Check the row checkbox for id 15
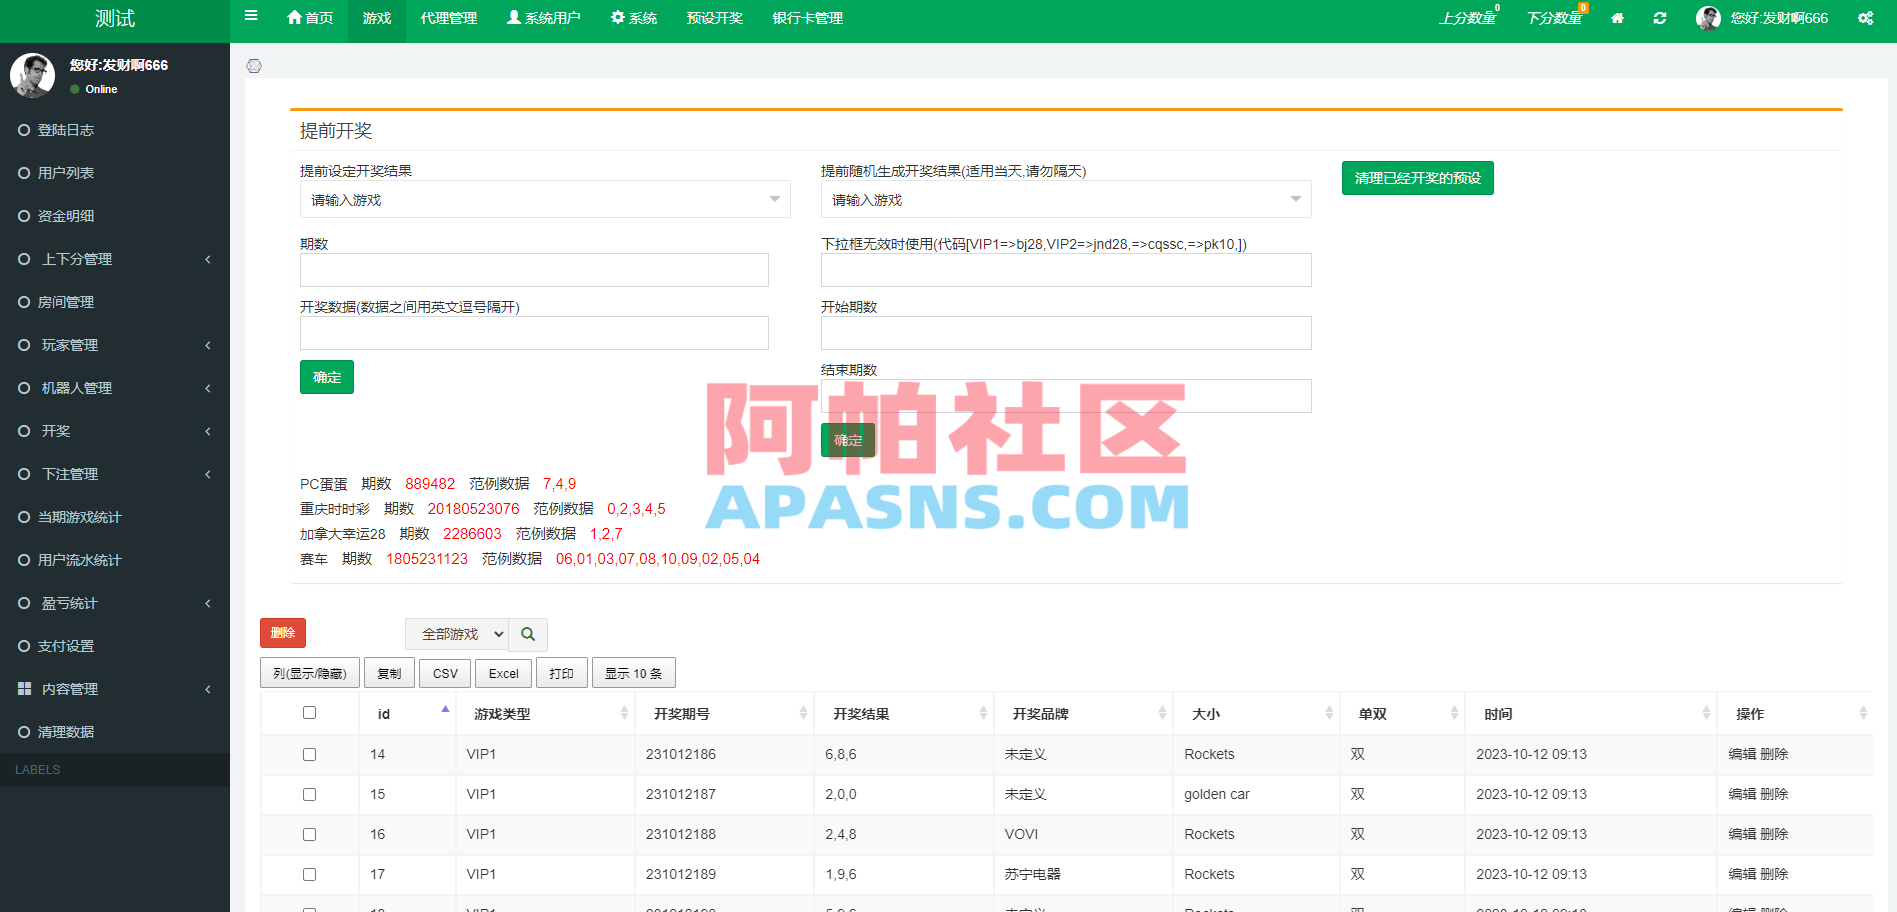This screenshot has height=912, width=1897. tap(309, 794)
